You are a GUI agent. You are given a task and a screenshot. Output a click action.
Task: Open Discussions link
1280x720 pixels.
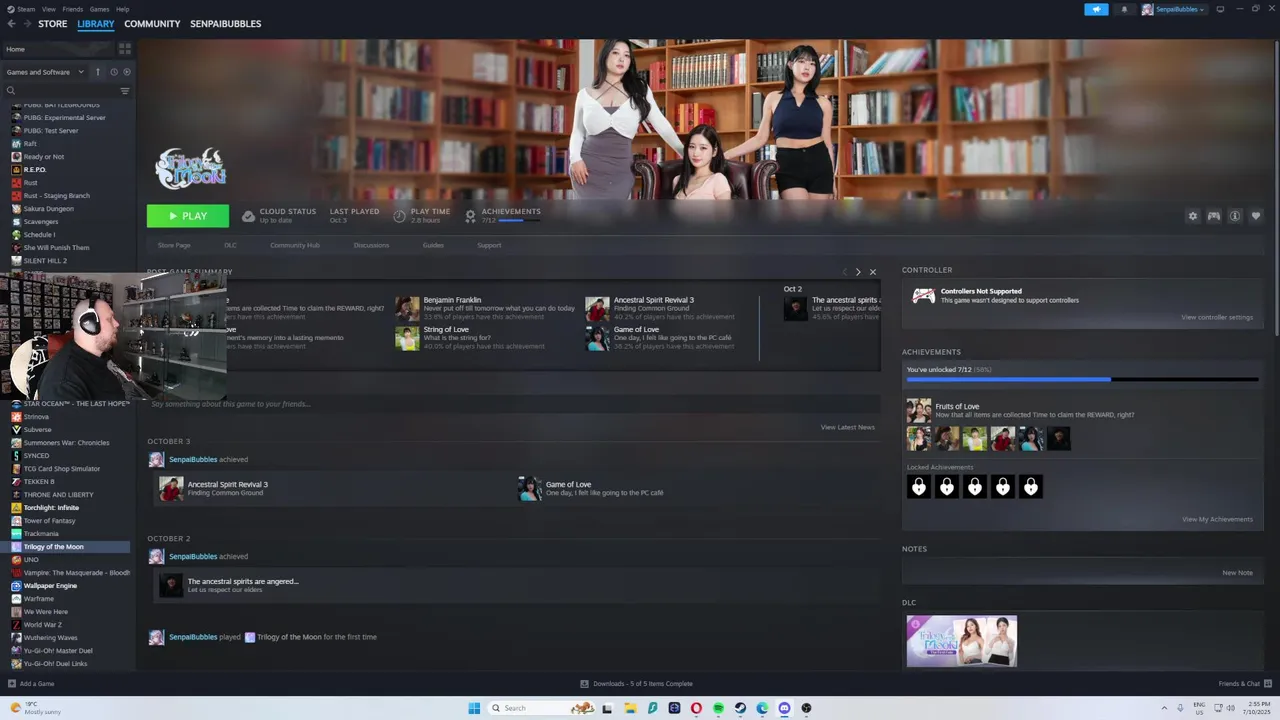pos(371,245)
